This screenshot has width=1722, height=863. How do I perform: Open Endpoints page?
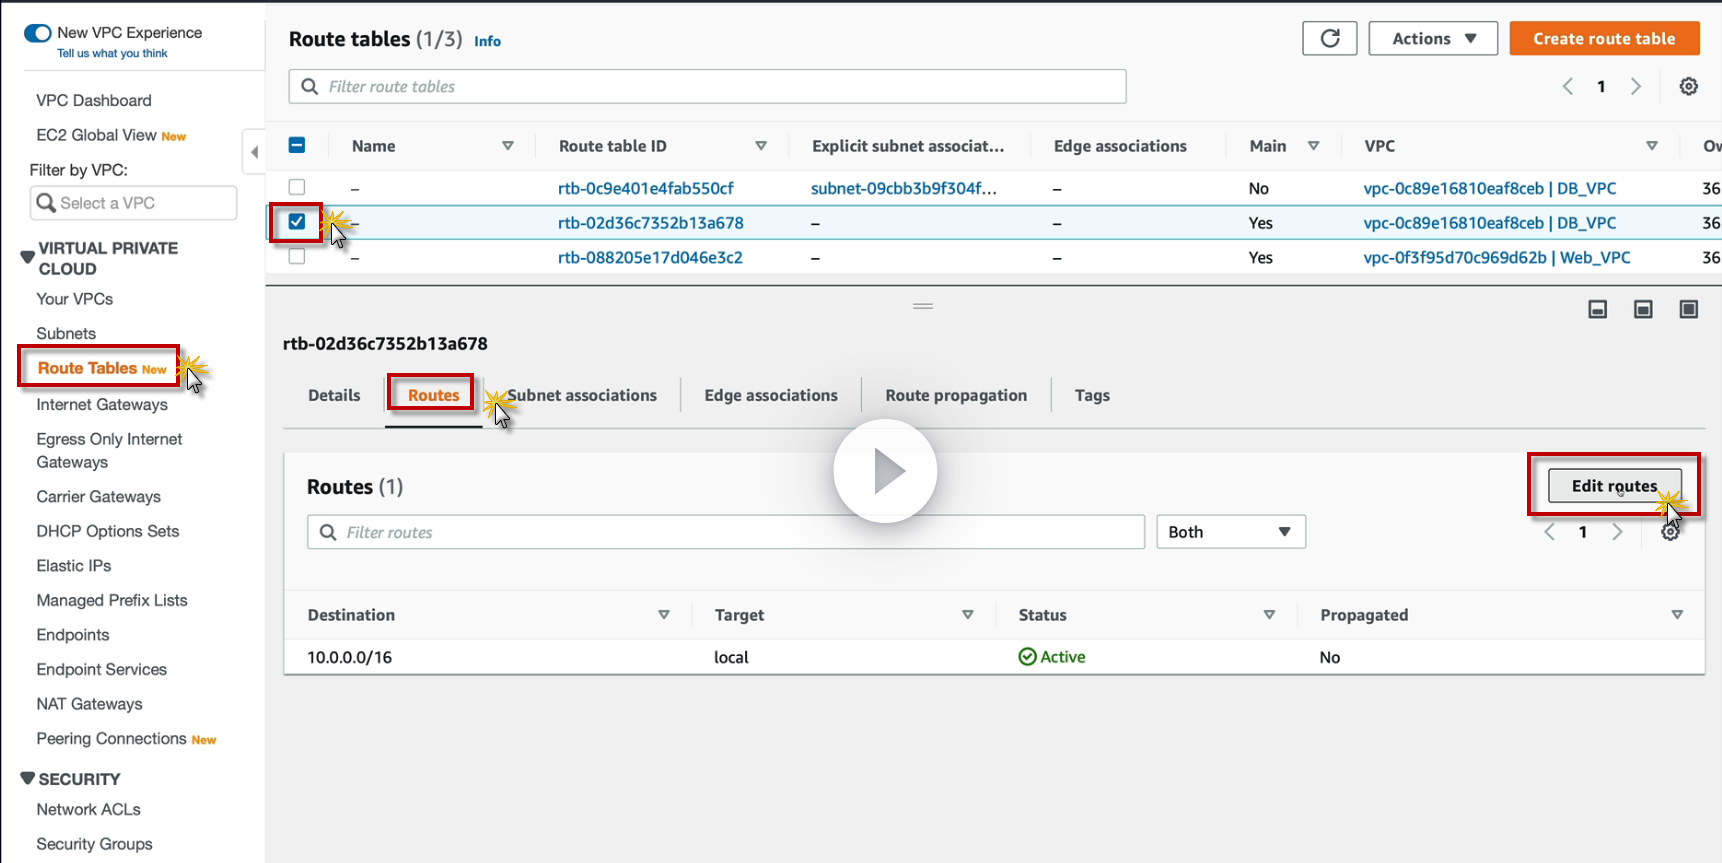[73, 635]
